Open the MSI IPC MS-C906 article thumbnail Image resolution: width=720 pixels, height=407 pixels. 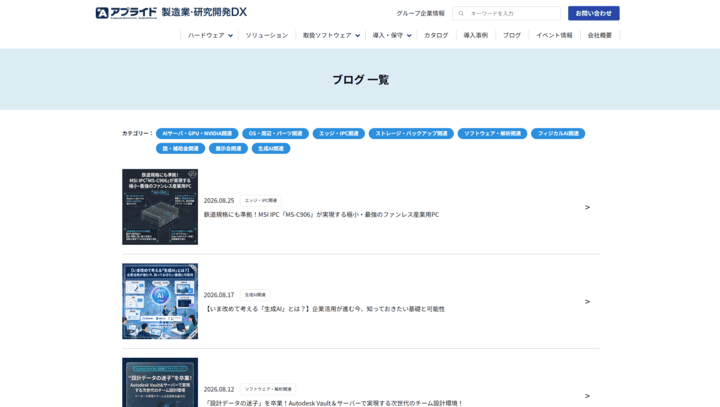160,207
